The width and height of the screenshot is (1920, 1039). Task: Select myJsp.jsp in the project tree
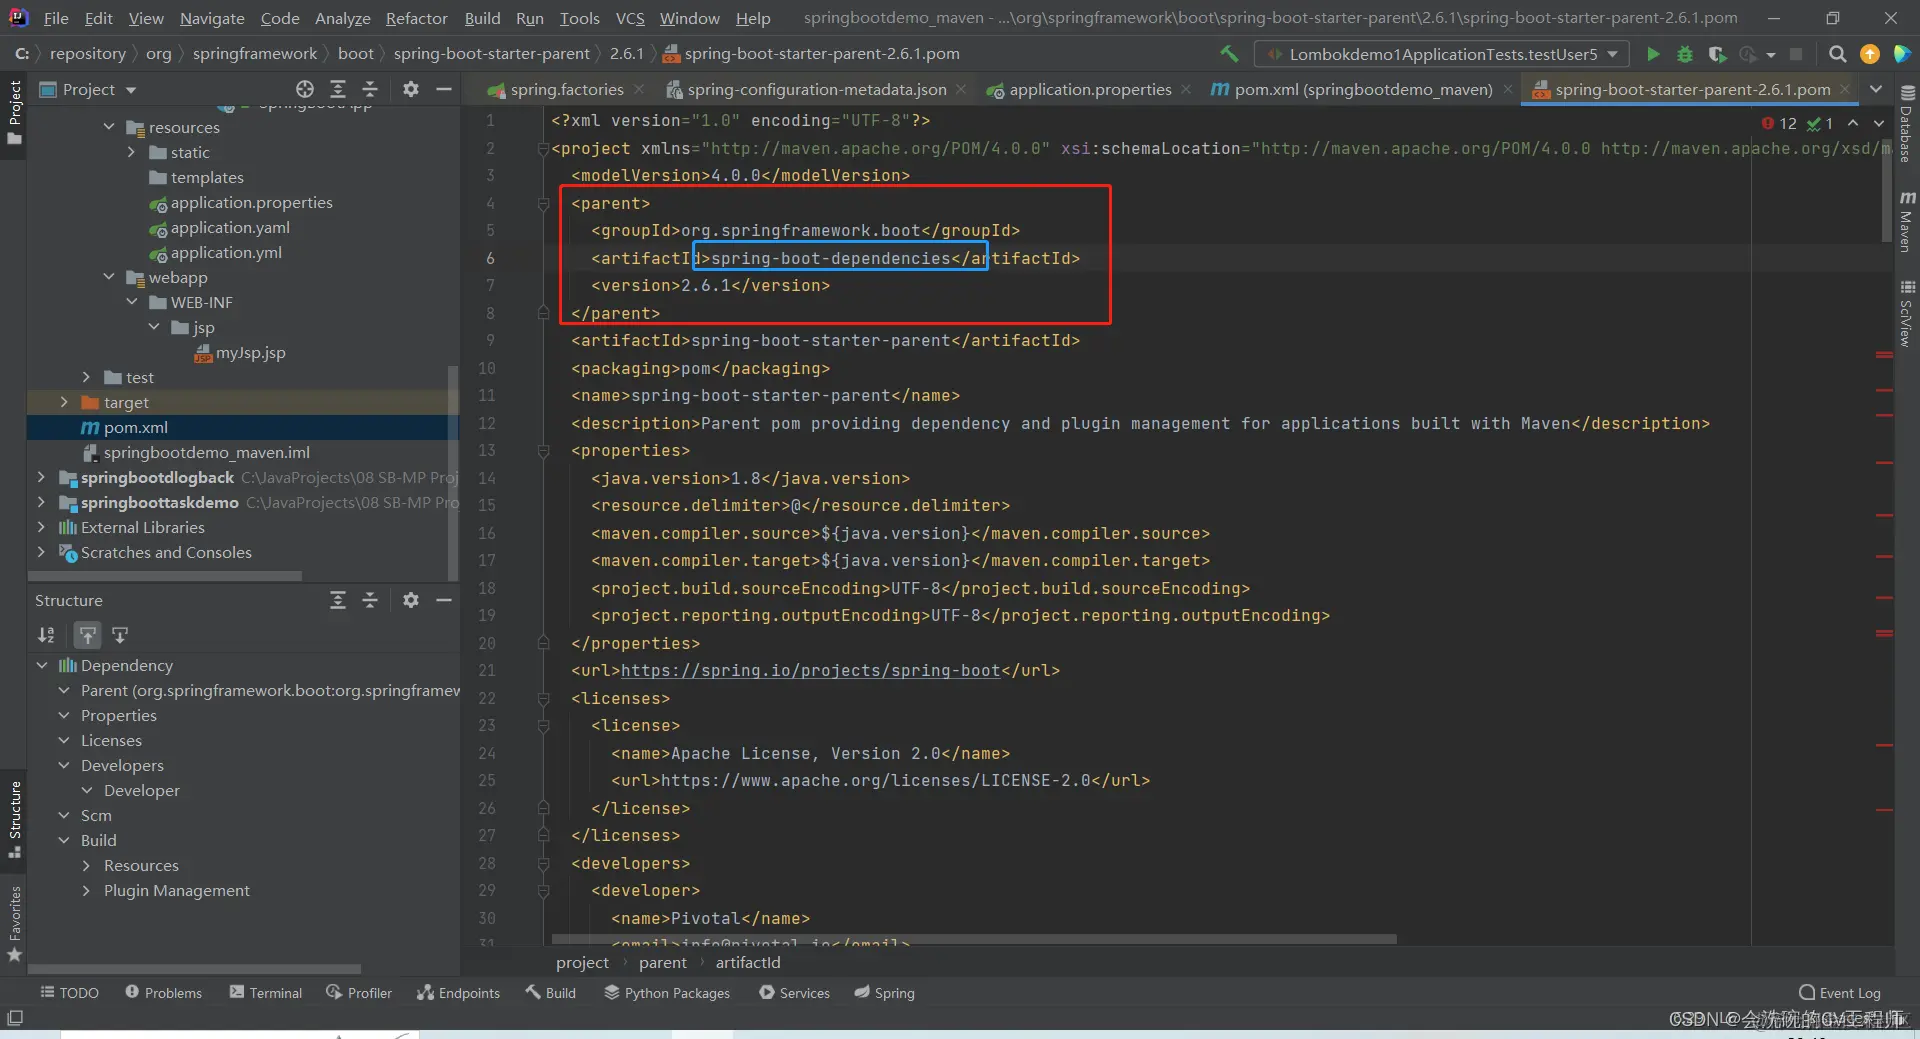(250, 352)
